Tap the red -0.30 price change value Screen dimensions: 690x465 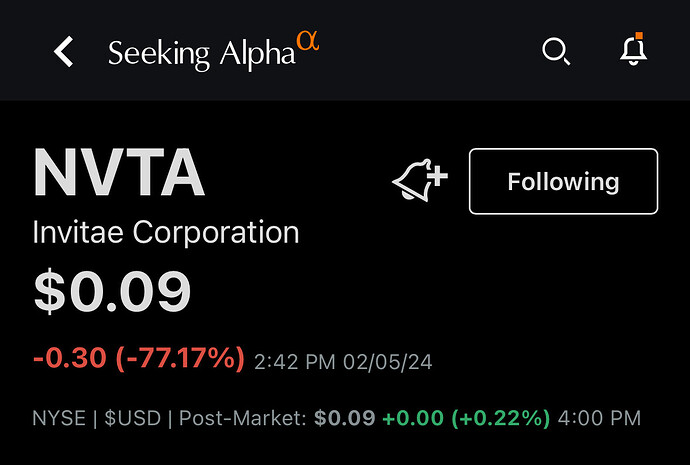[x=70, y=357]
